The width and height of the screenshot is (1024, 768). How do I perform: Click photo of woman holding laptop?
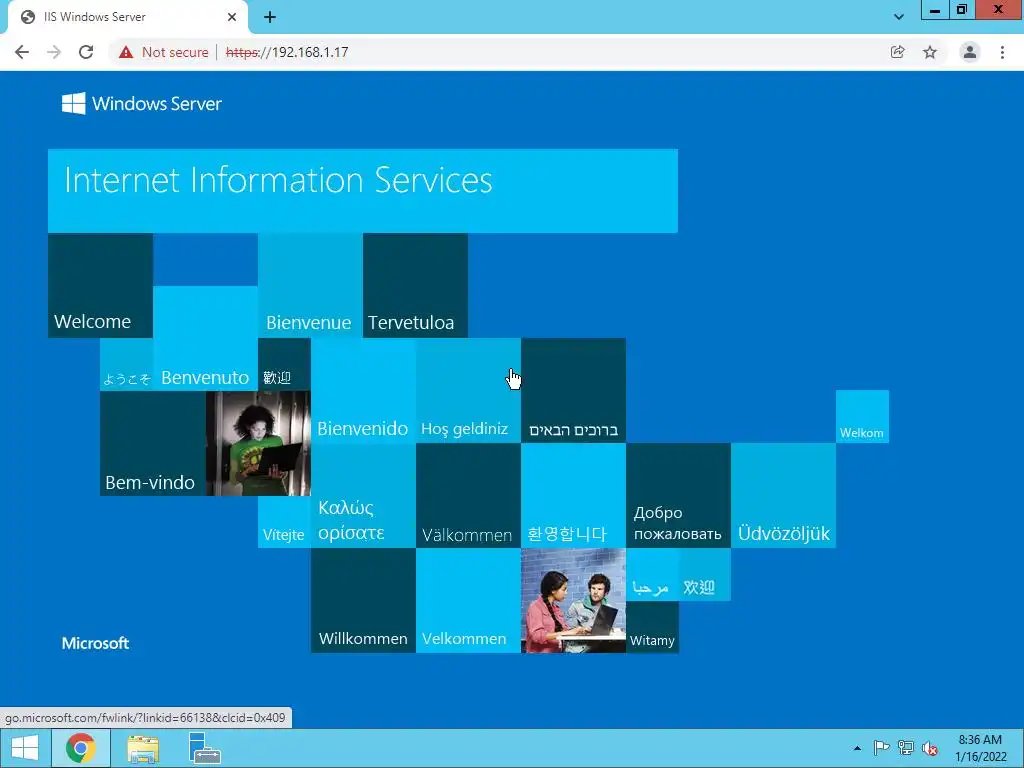click(x=258, y=443)
